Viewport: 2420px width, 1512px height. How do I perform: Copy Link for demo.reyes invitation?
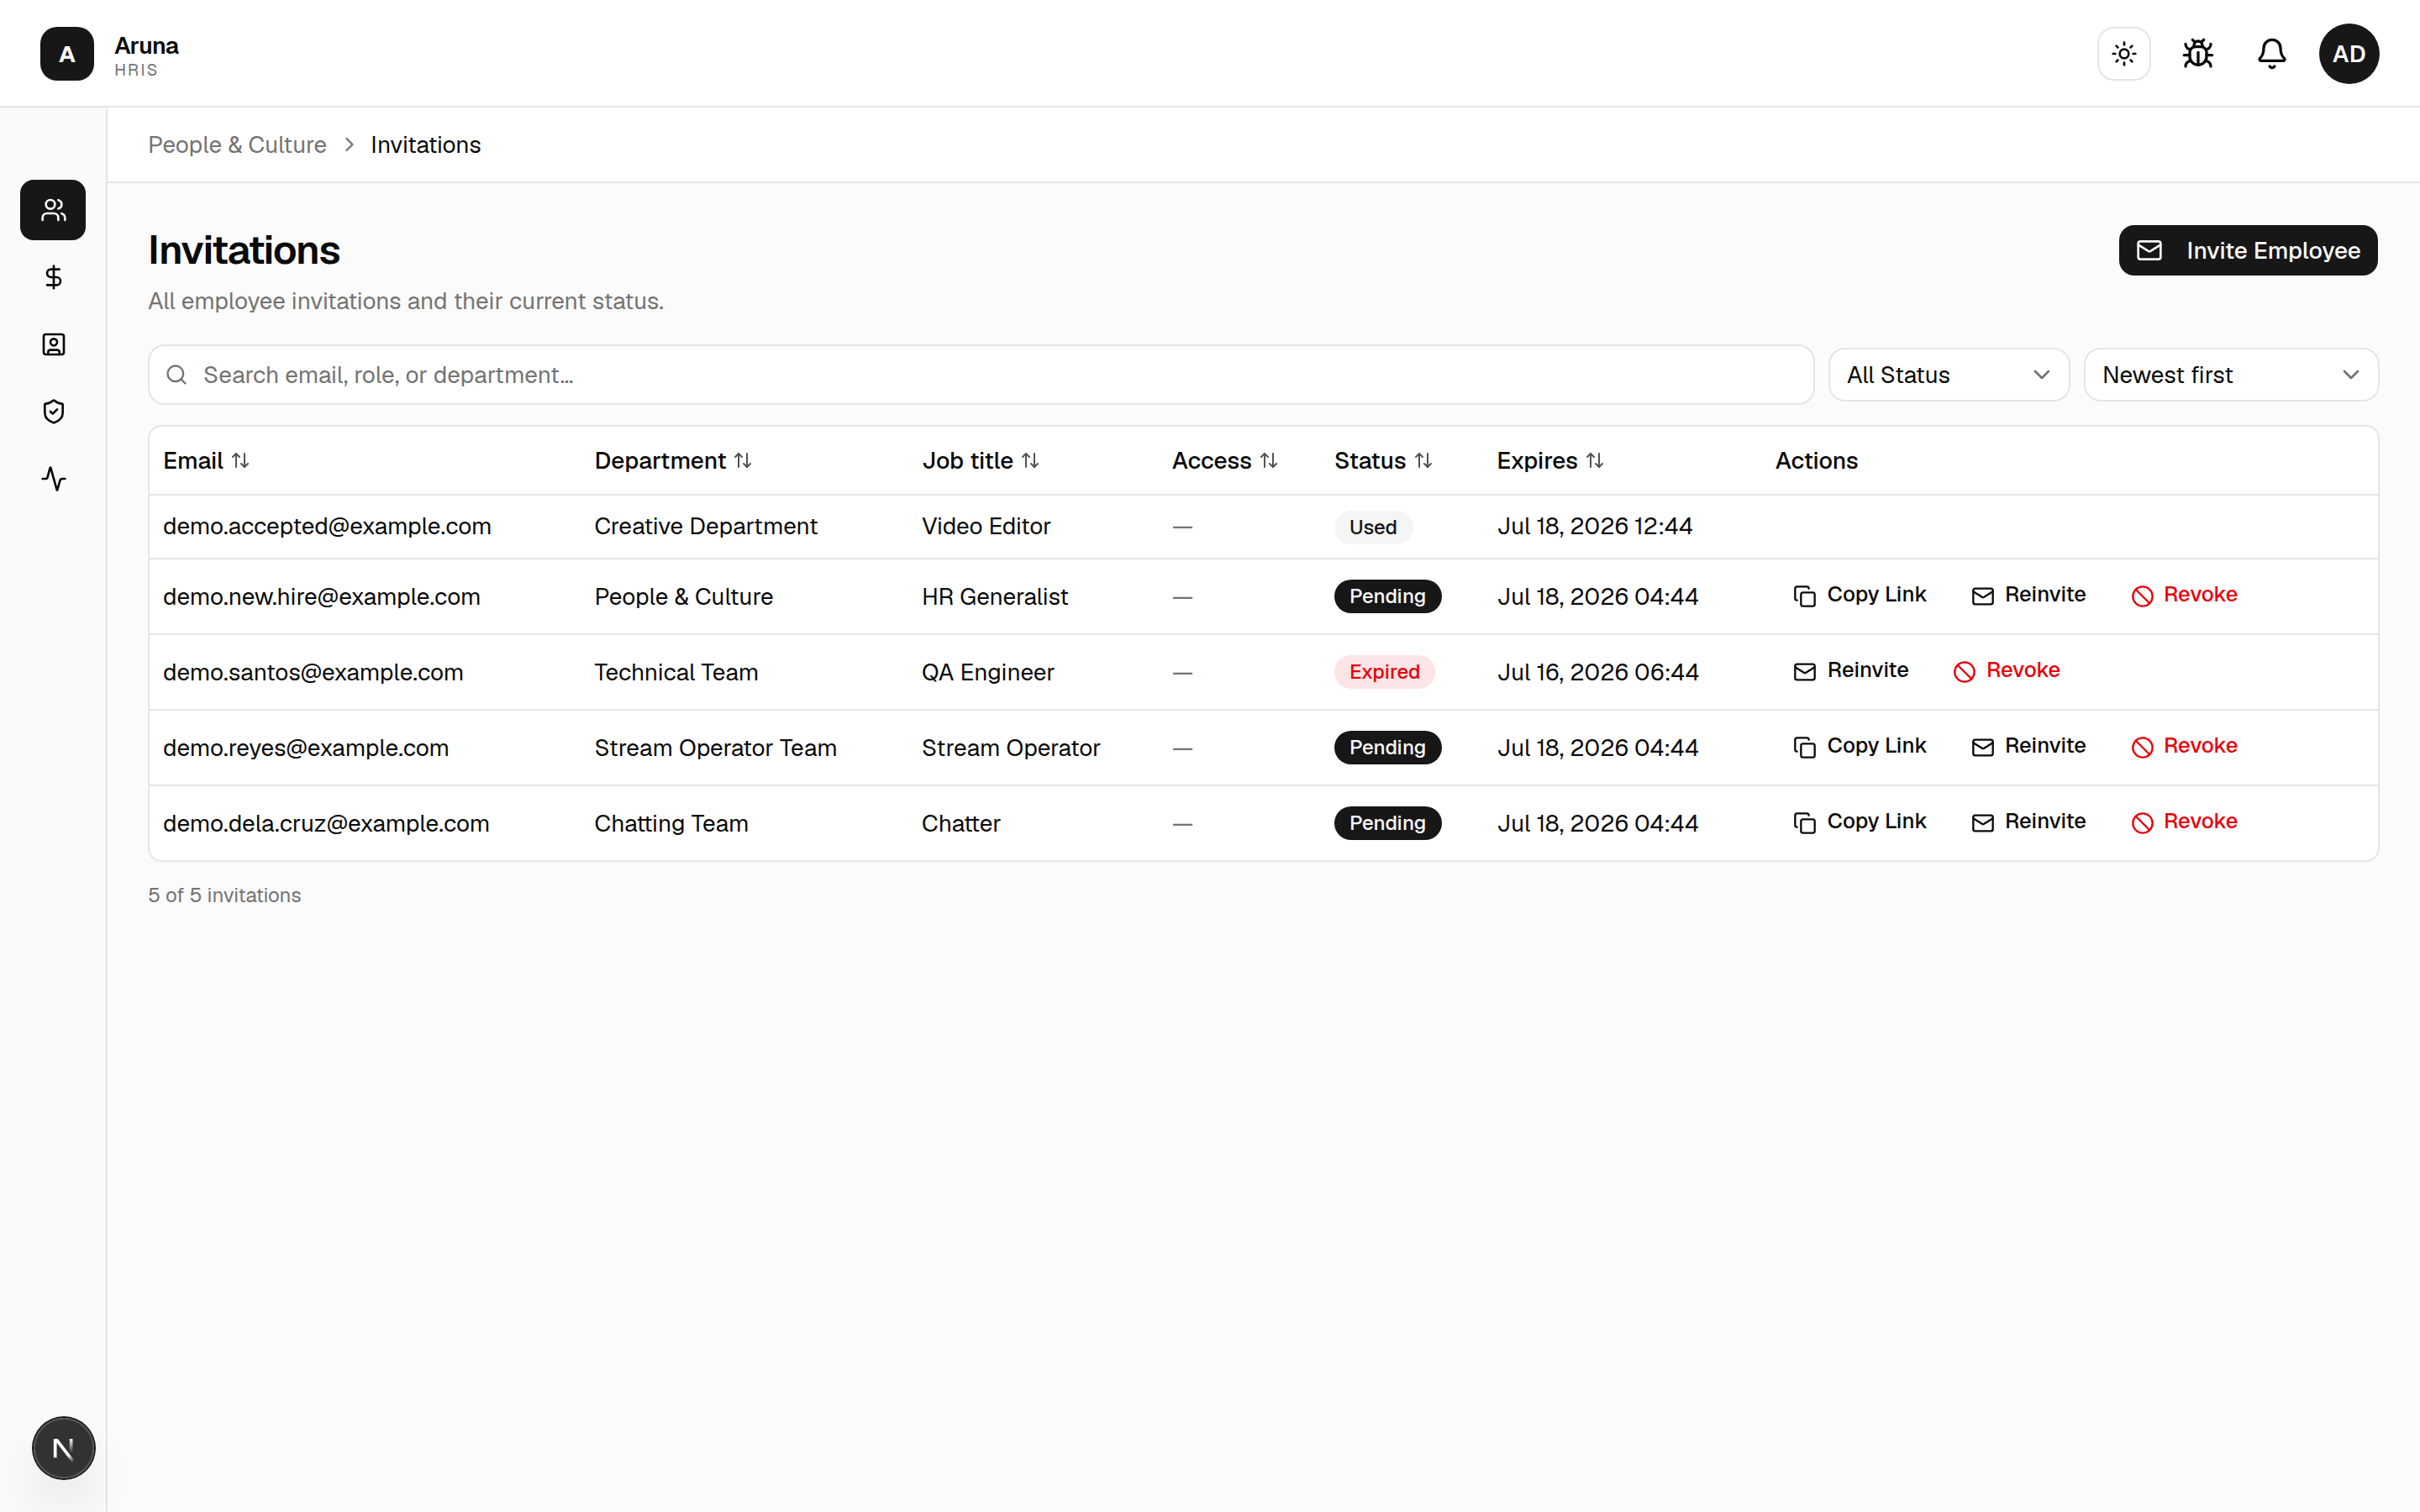pyautogui.click(x=1859, y=746)
